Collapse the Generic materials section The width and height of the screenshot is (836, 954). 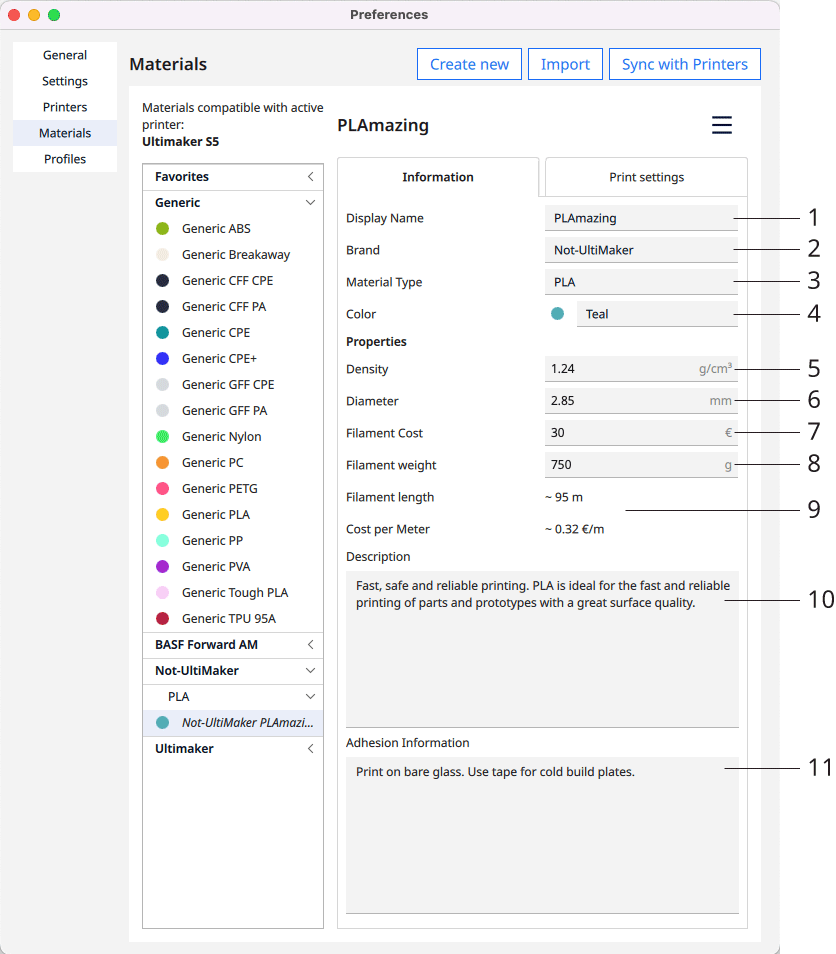click(x=310, y=203)
